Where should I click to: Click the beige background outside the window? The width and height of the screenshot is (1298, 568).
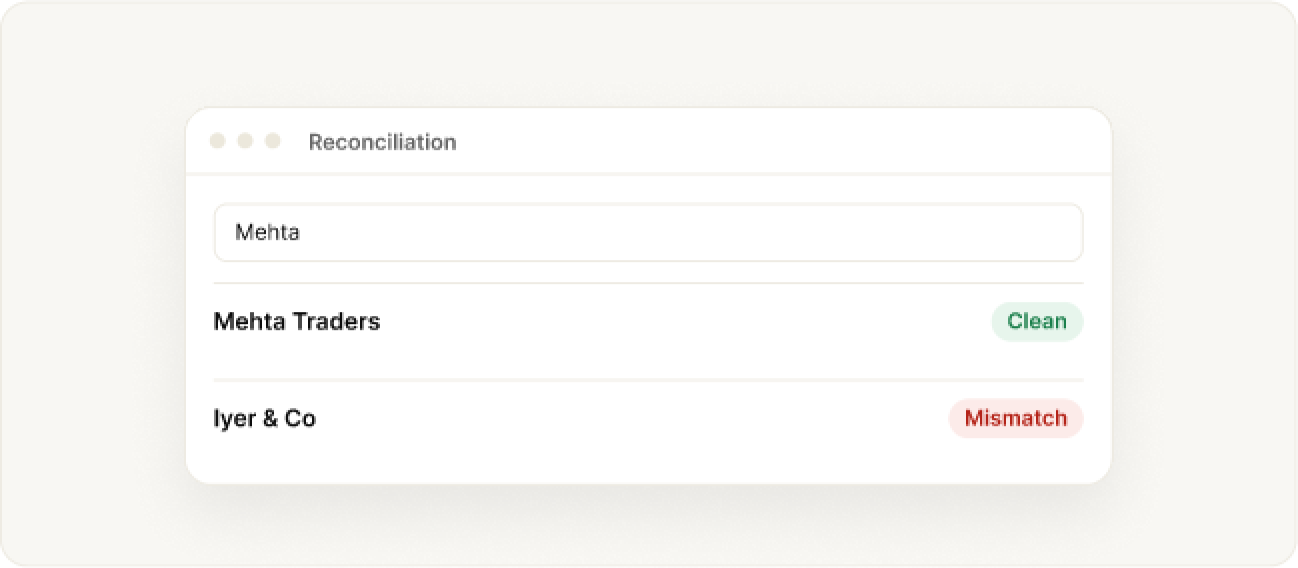tap(90, 300)
